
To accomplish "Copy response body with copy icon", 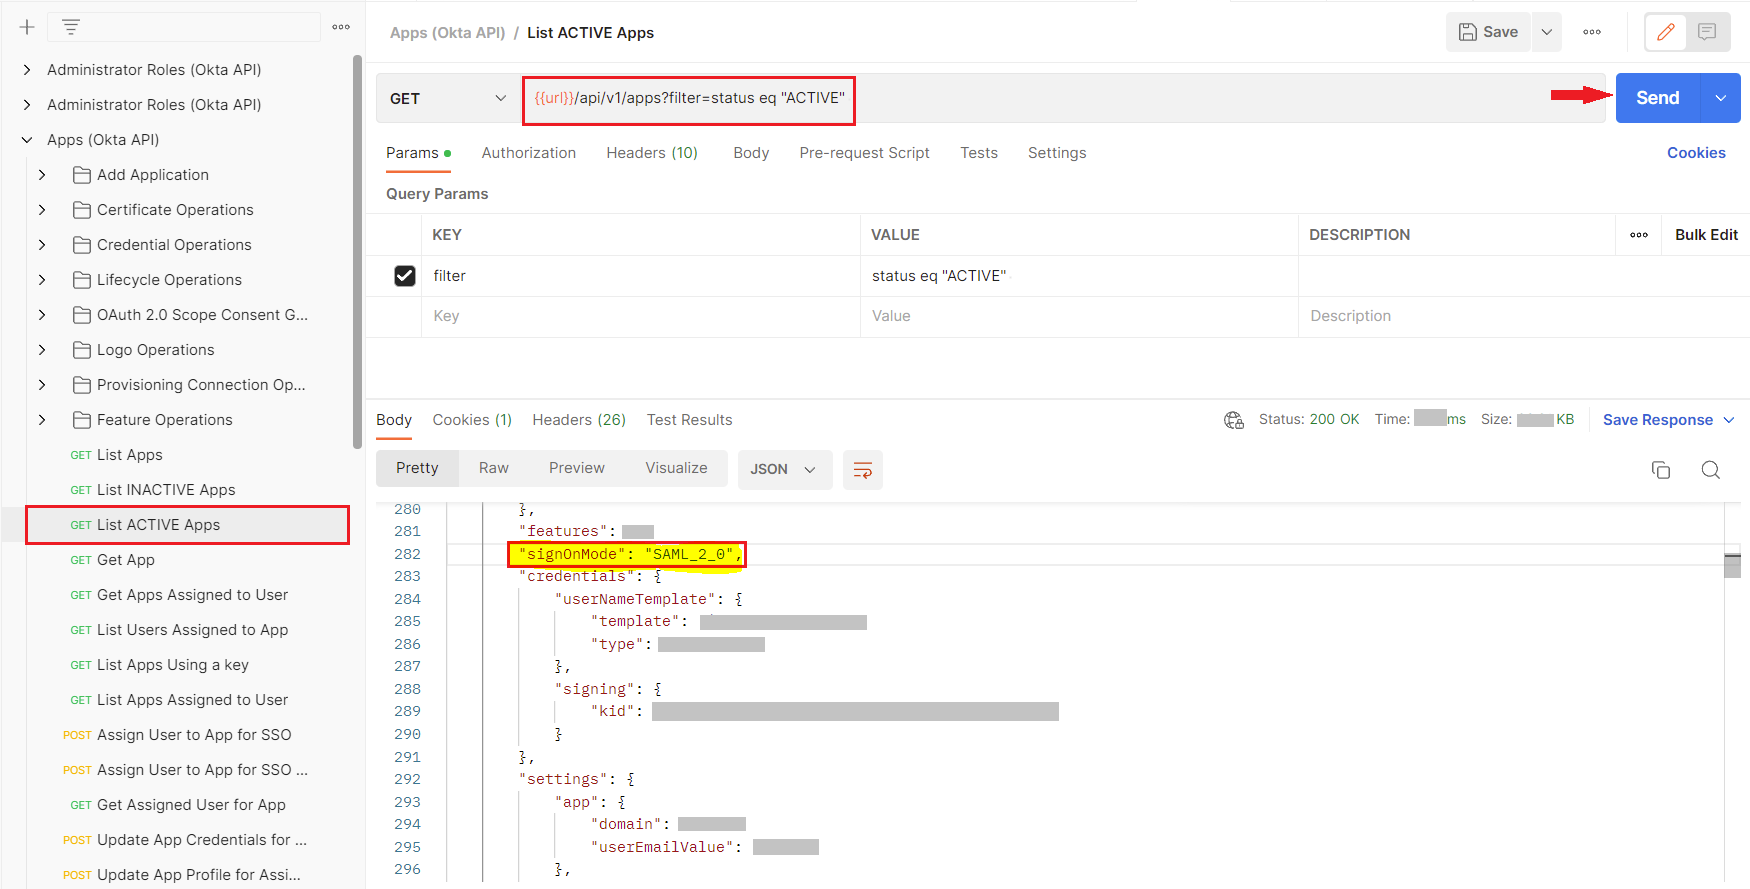I will tap(1661, 470).
